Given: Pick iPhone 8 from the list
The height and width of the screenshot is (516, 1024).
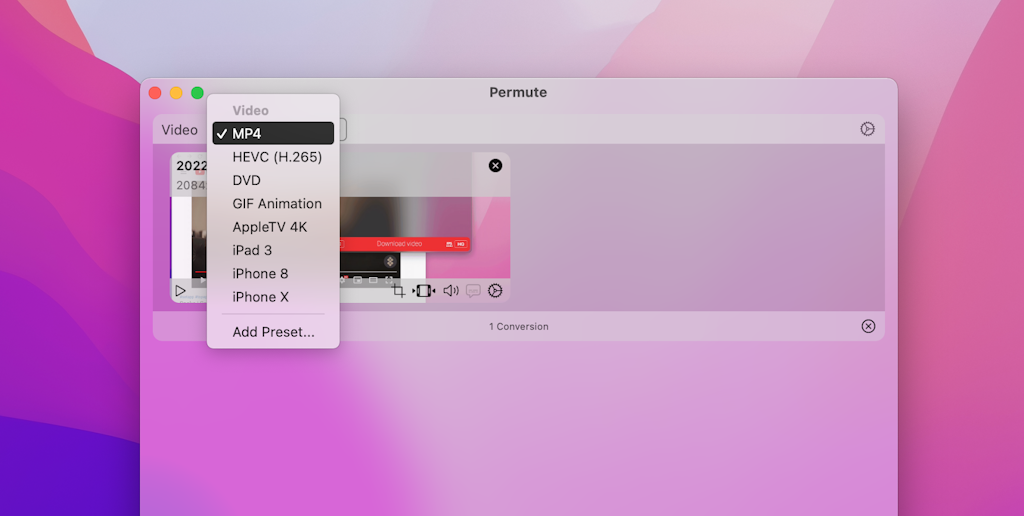Looking at the screenshot, I should (273, 274).
